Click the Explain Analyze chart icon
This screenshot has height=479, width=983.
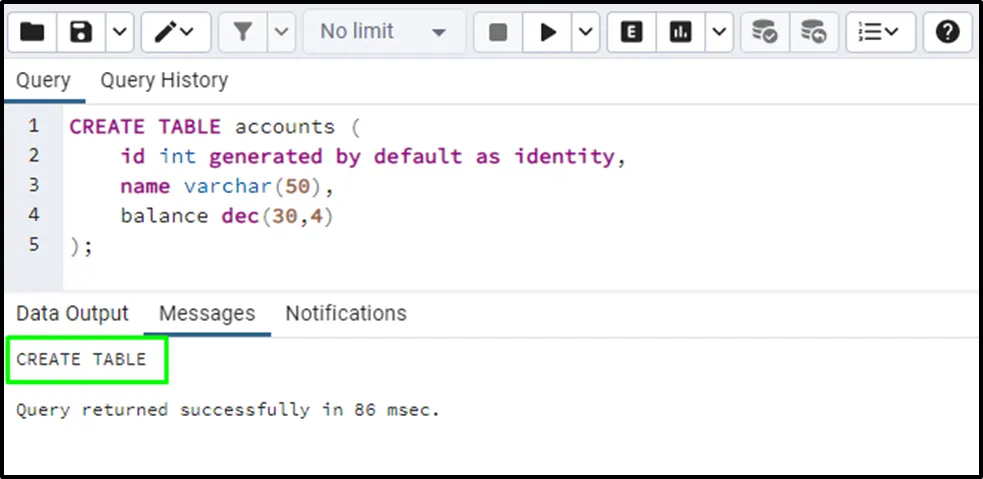tap(681, 32)
